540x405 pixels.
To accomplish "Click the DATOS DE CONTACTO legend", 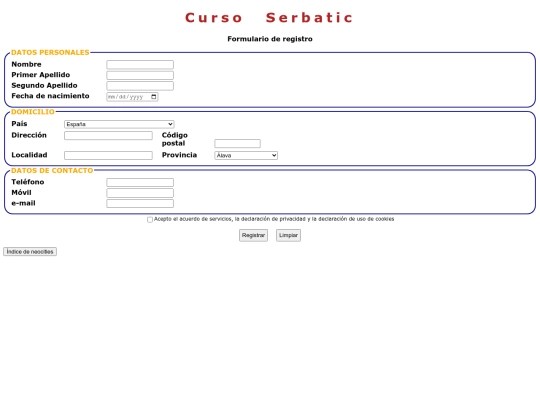I will (x=52, y=170).
